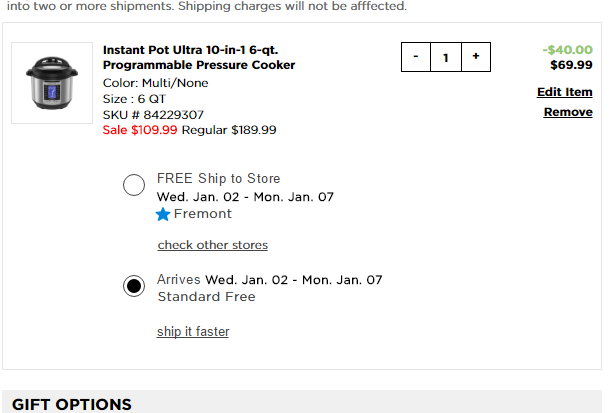The width and height of the screenshot is (613, 413).
Task: Click the Color: Multi/None detail text
Action: [156, 83]
